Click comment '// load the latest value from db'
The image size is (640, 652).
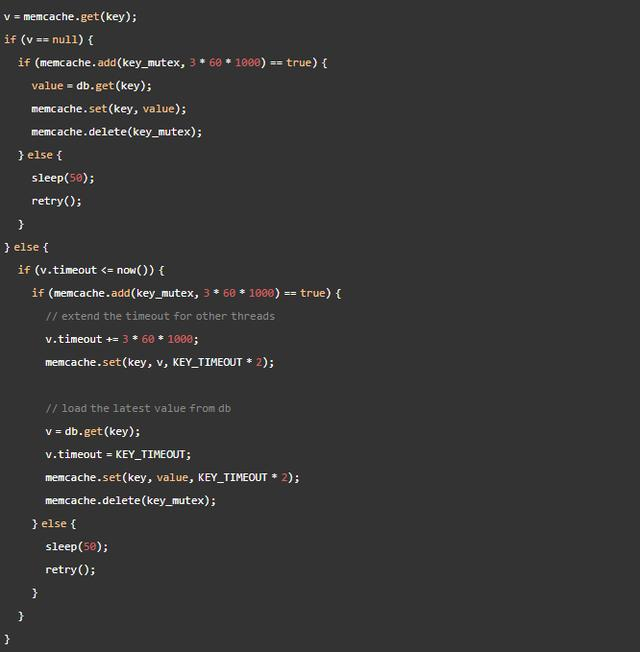(x=138, y=408)
